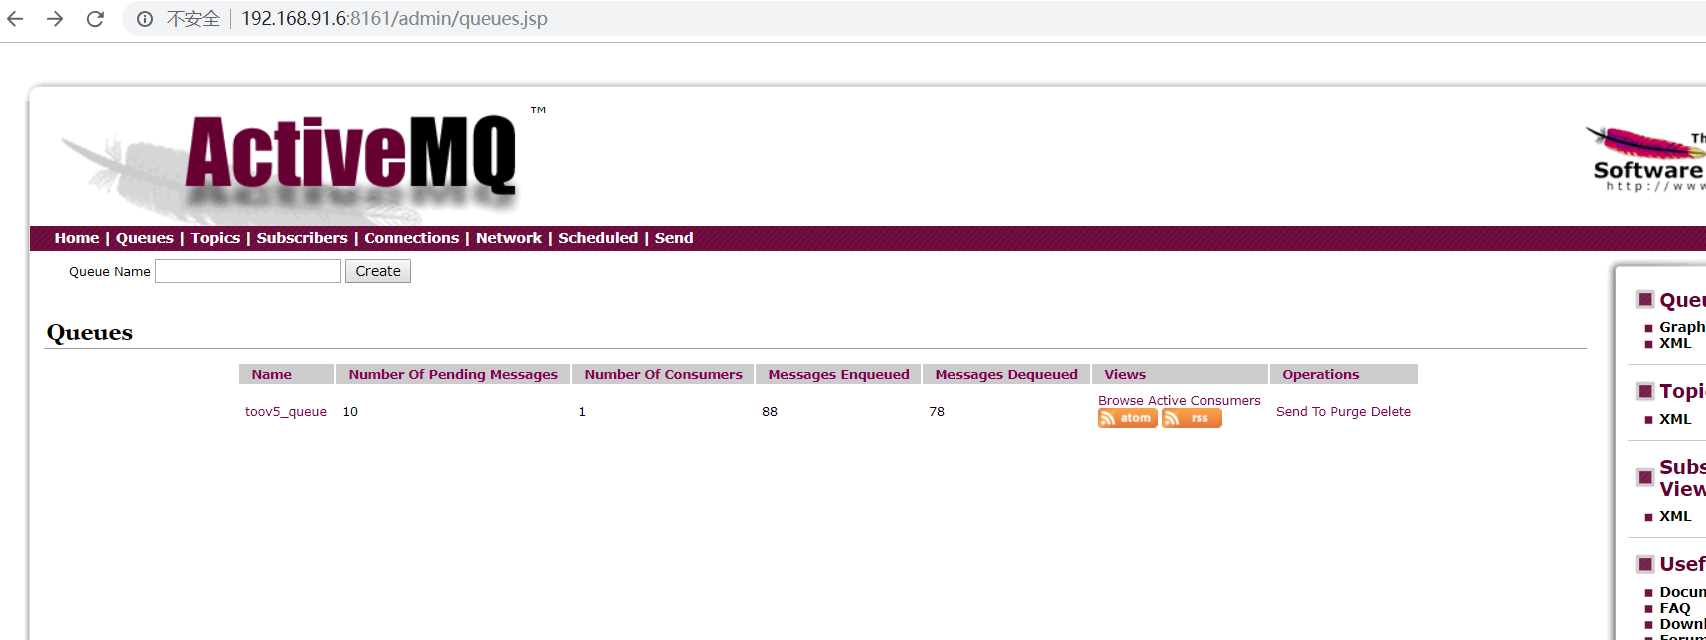The width and height of the screenshot is (1706, 640).
Task: Click messages dequeued value 78
Action: click(x=937, y=412)
